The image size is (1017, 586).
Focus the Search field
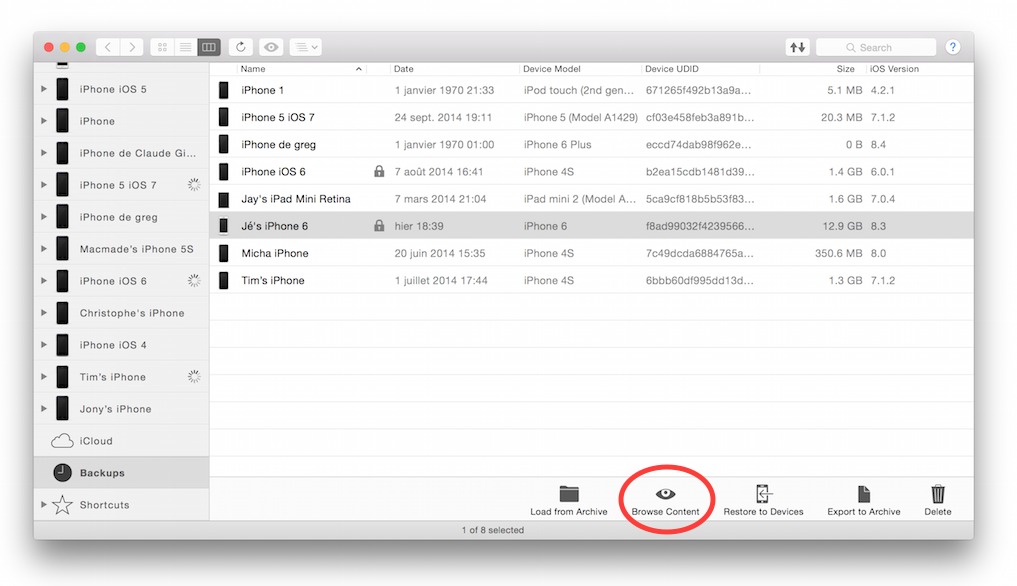point(876,47)
